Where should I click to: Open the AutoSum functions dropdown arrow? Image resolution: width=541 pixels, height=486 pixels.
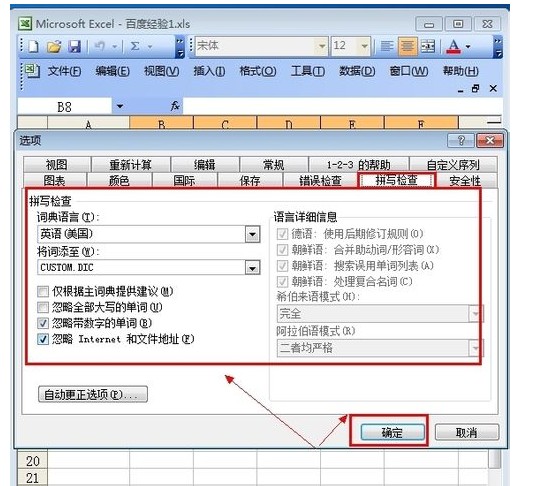(x=150, y=46)
